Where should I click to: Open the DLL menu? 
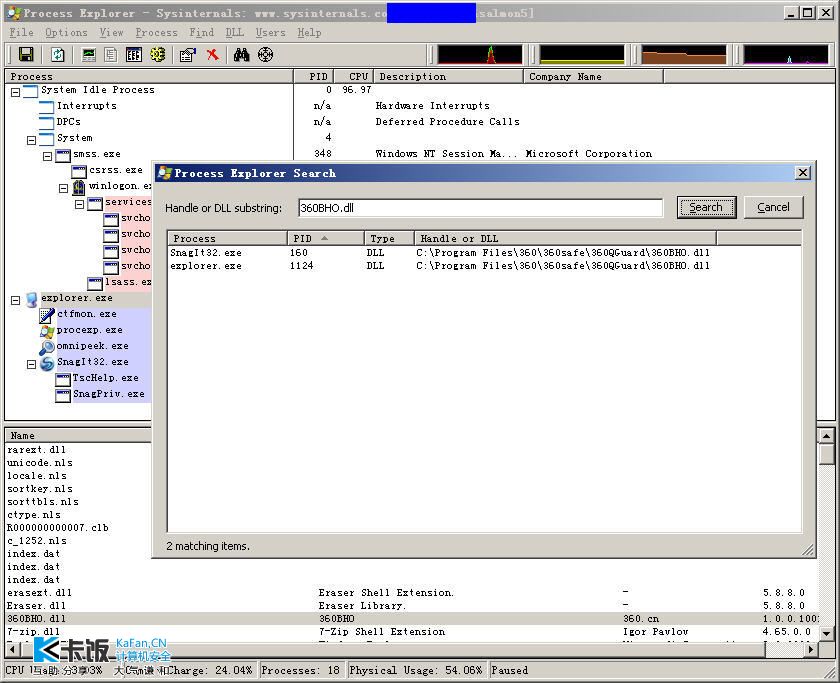coord(235,32)
